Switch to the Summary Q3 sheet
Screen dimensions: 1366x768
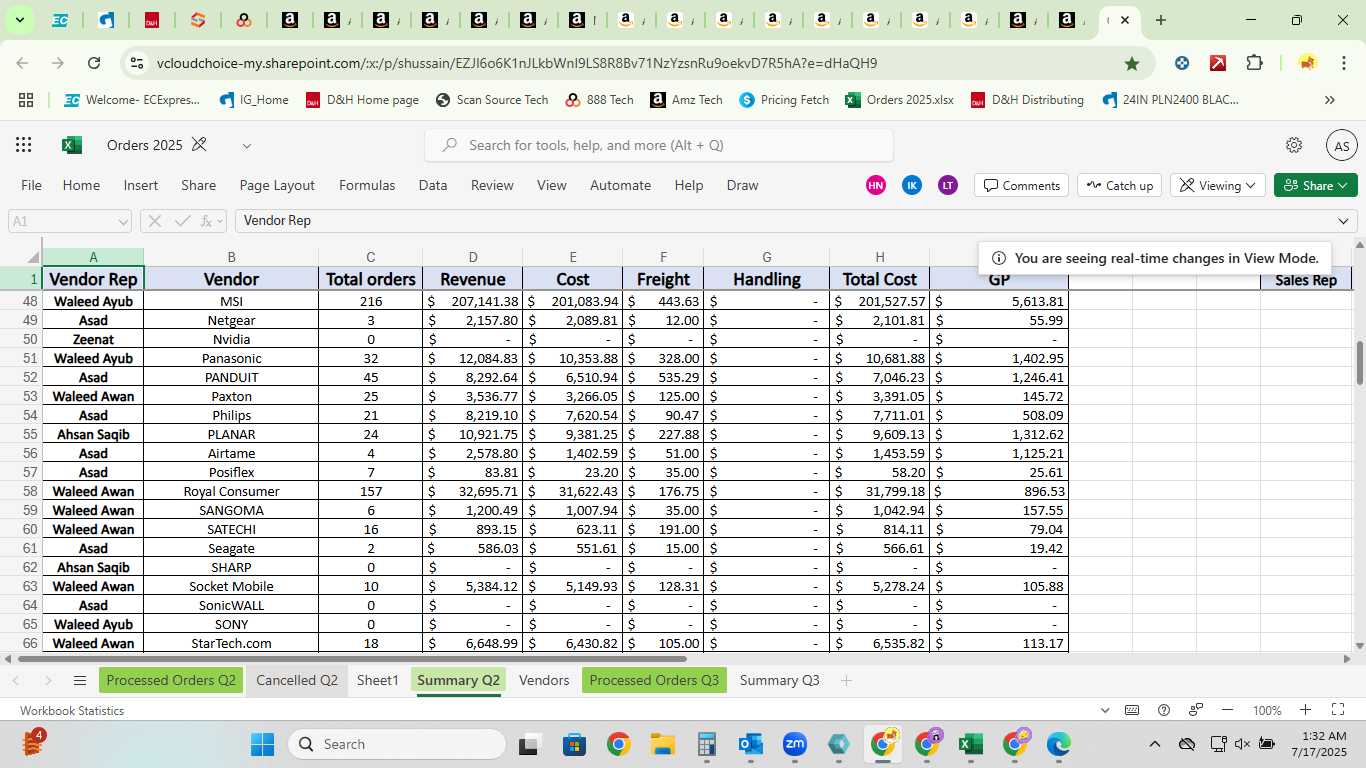[779, 680]
